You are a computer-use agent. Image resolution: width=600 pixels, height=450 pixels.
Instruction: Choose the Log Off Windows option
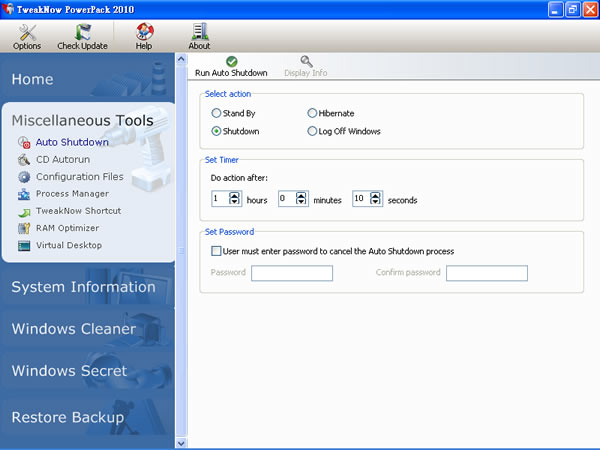(x=313, y=131)
